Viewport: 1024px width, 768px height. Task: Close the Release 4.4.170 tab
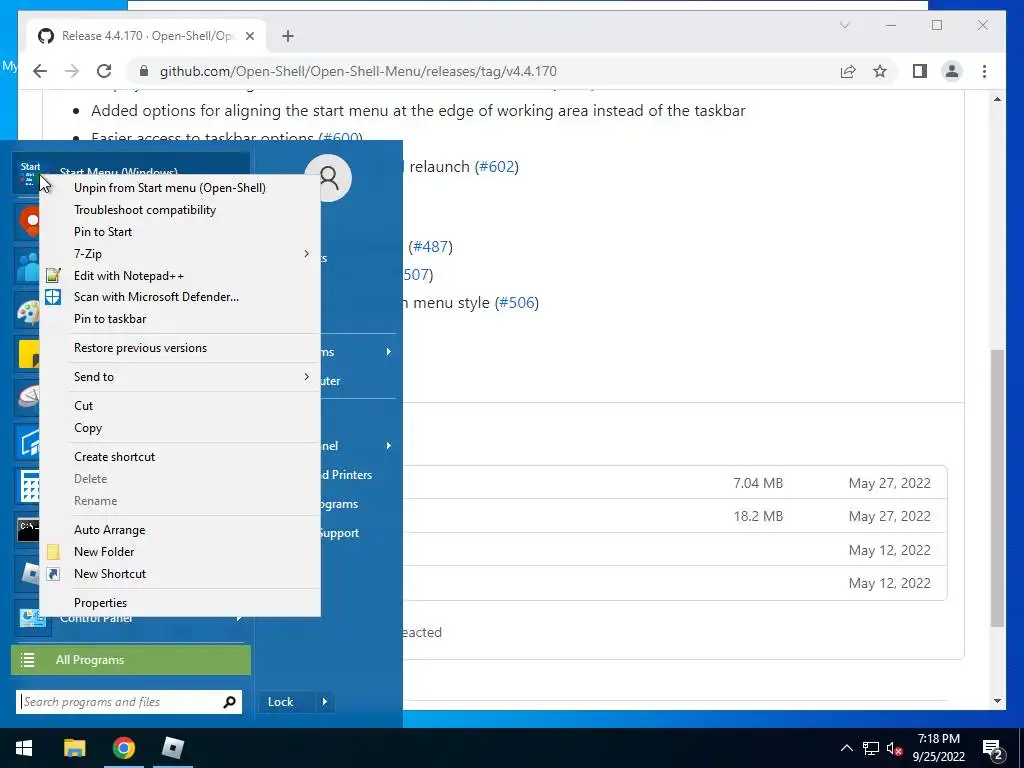[x=249, y=36]
